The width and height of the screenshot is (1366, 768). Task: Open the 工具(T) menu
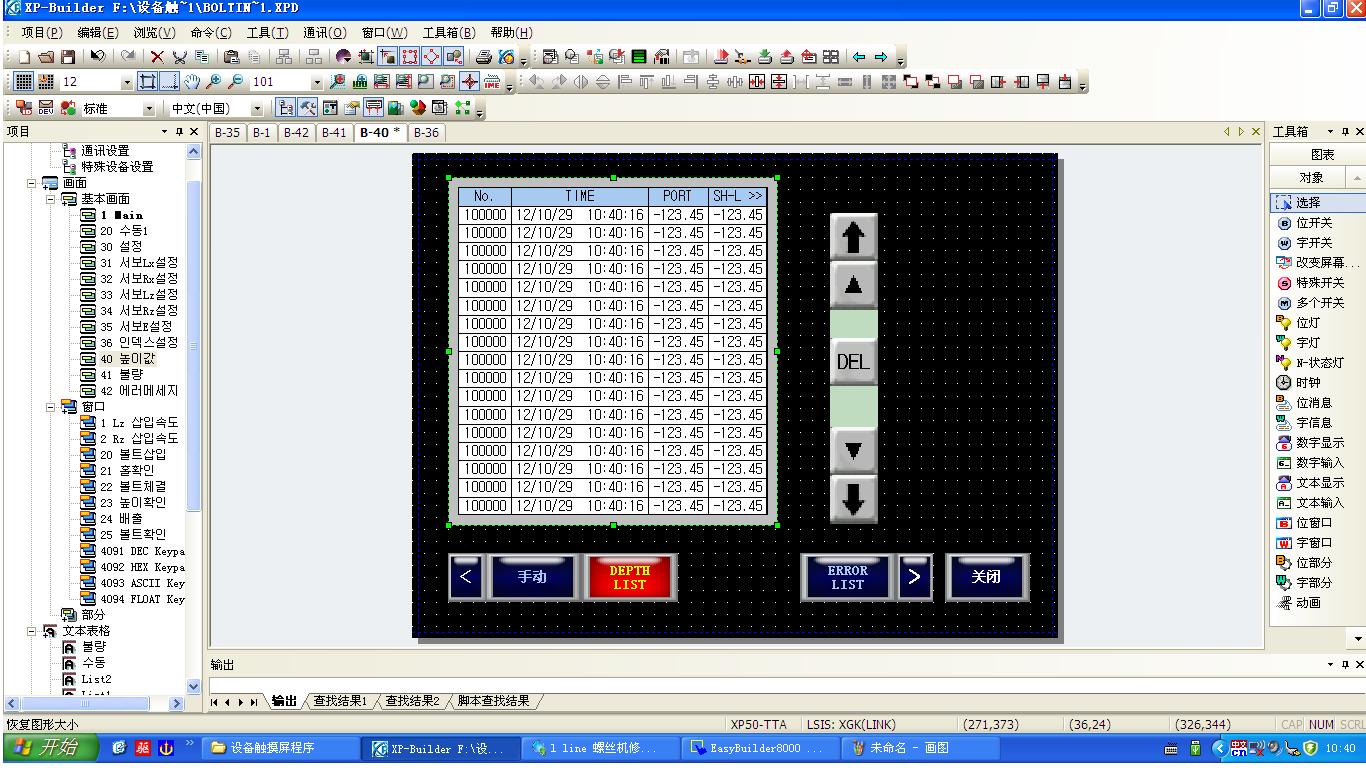coord(267,33)
